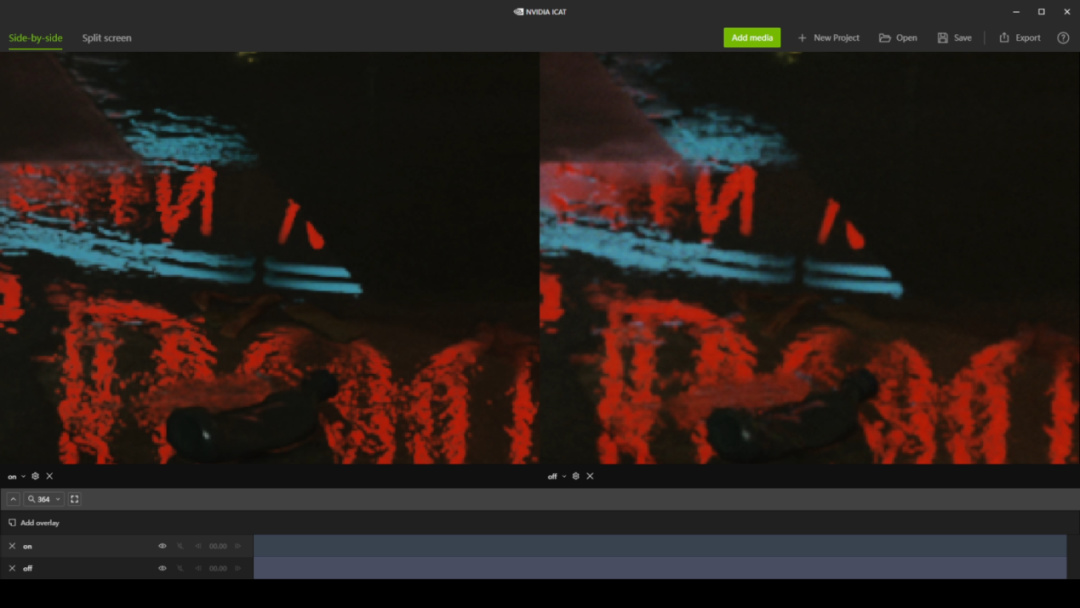The height and width of the screenshot is (608, 1080).
Task: Click the trim icon on the 'on' track
Action: click(180, 546)
